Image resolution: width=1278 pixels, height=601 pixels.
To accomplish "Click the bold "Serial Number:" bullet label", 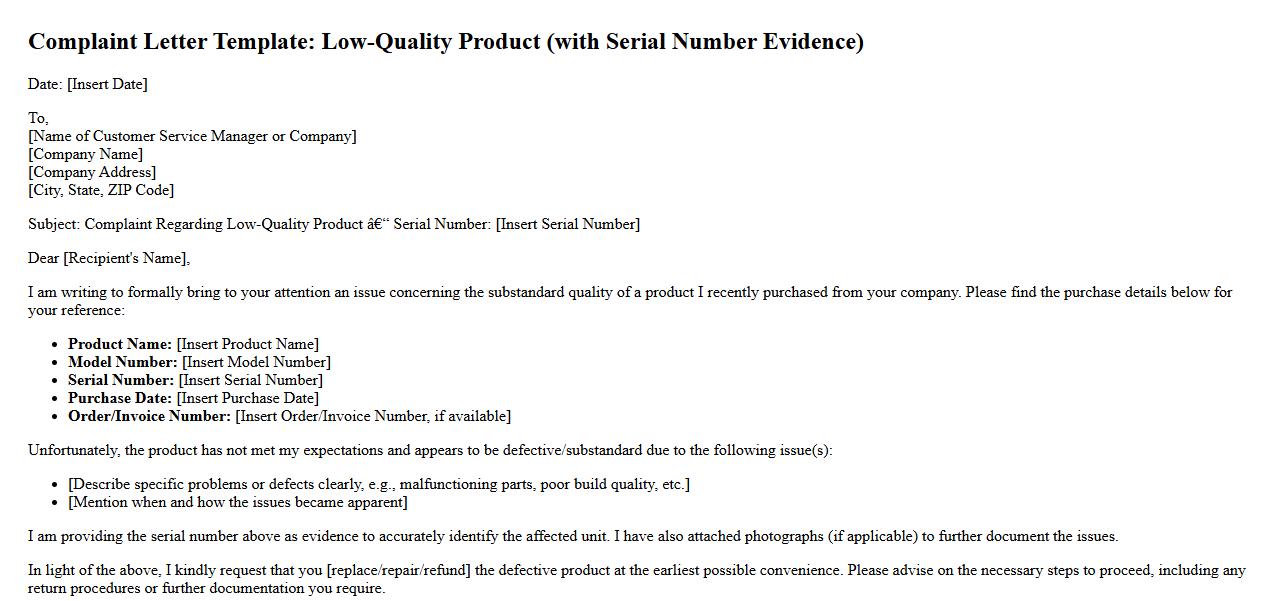I will point(121,380).
